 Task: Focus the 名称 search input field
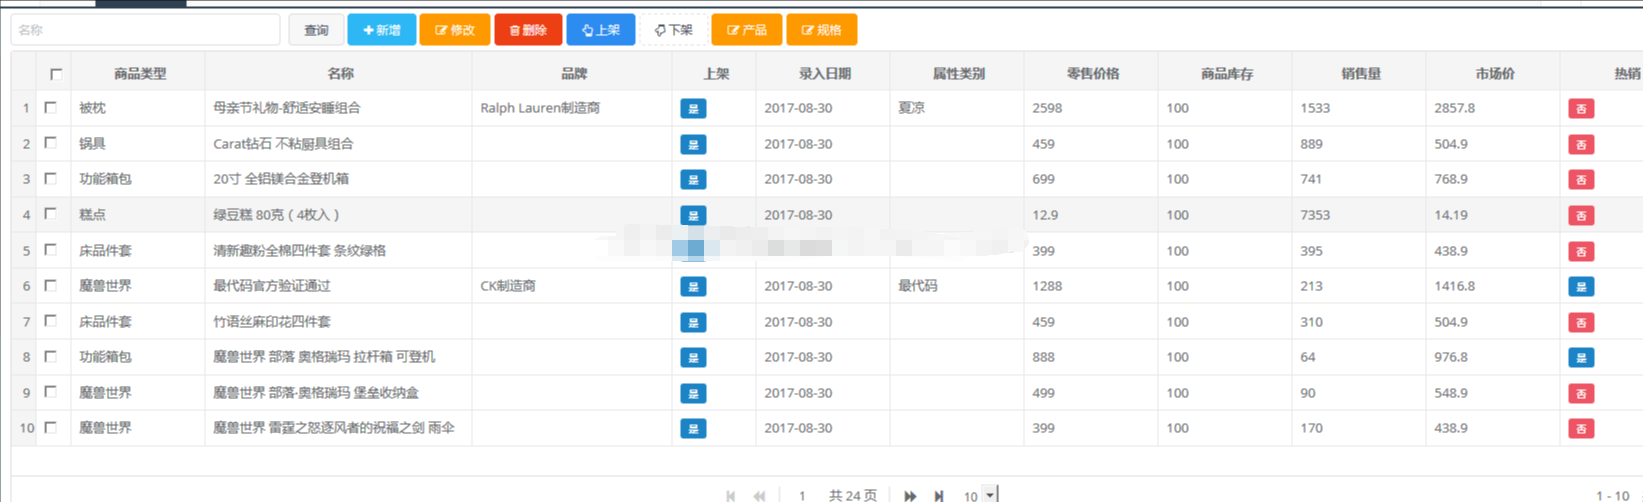(x=145, y=30)
